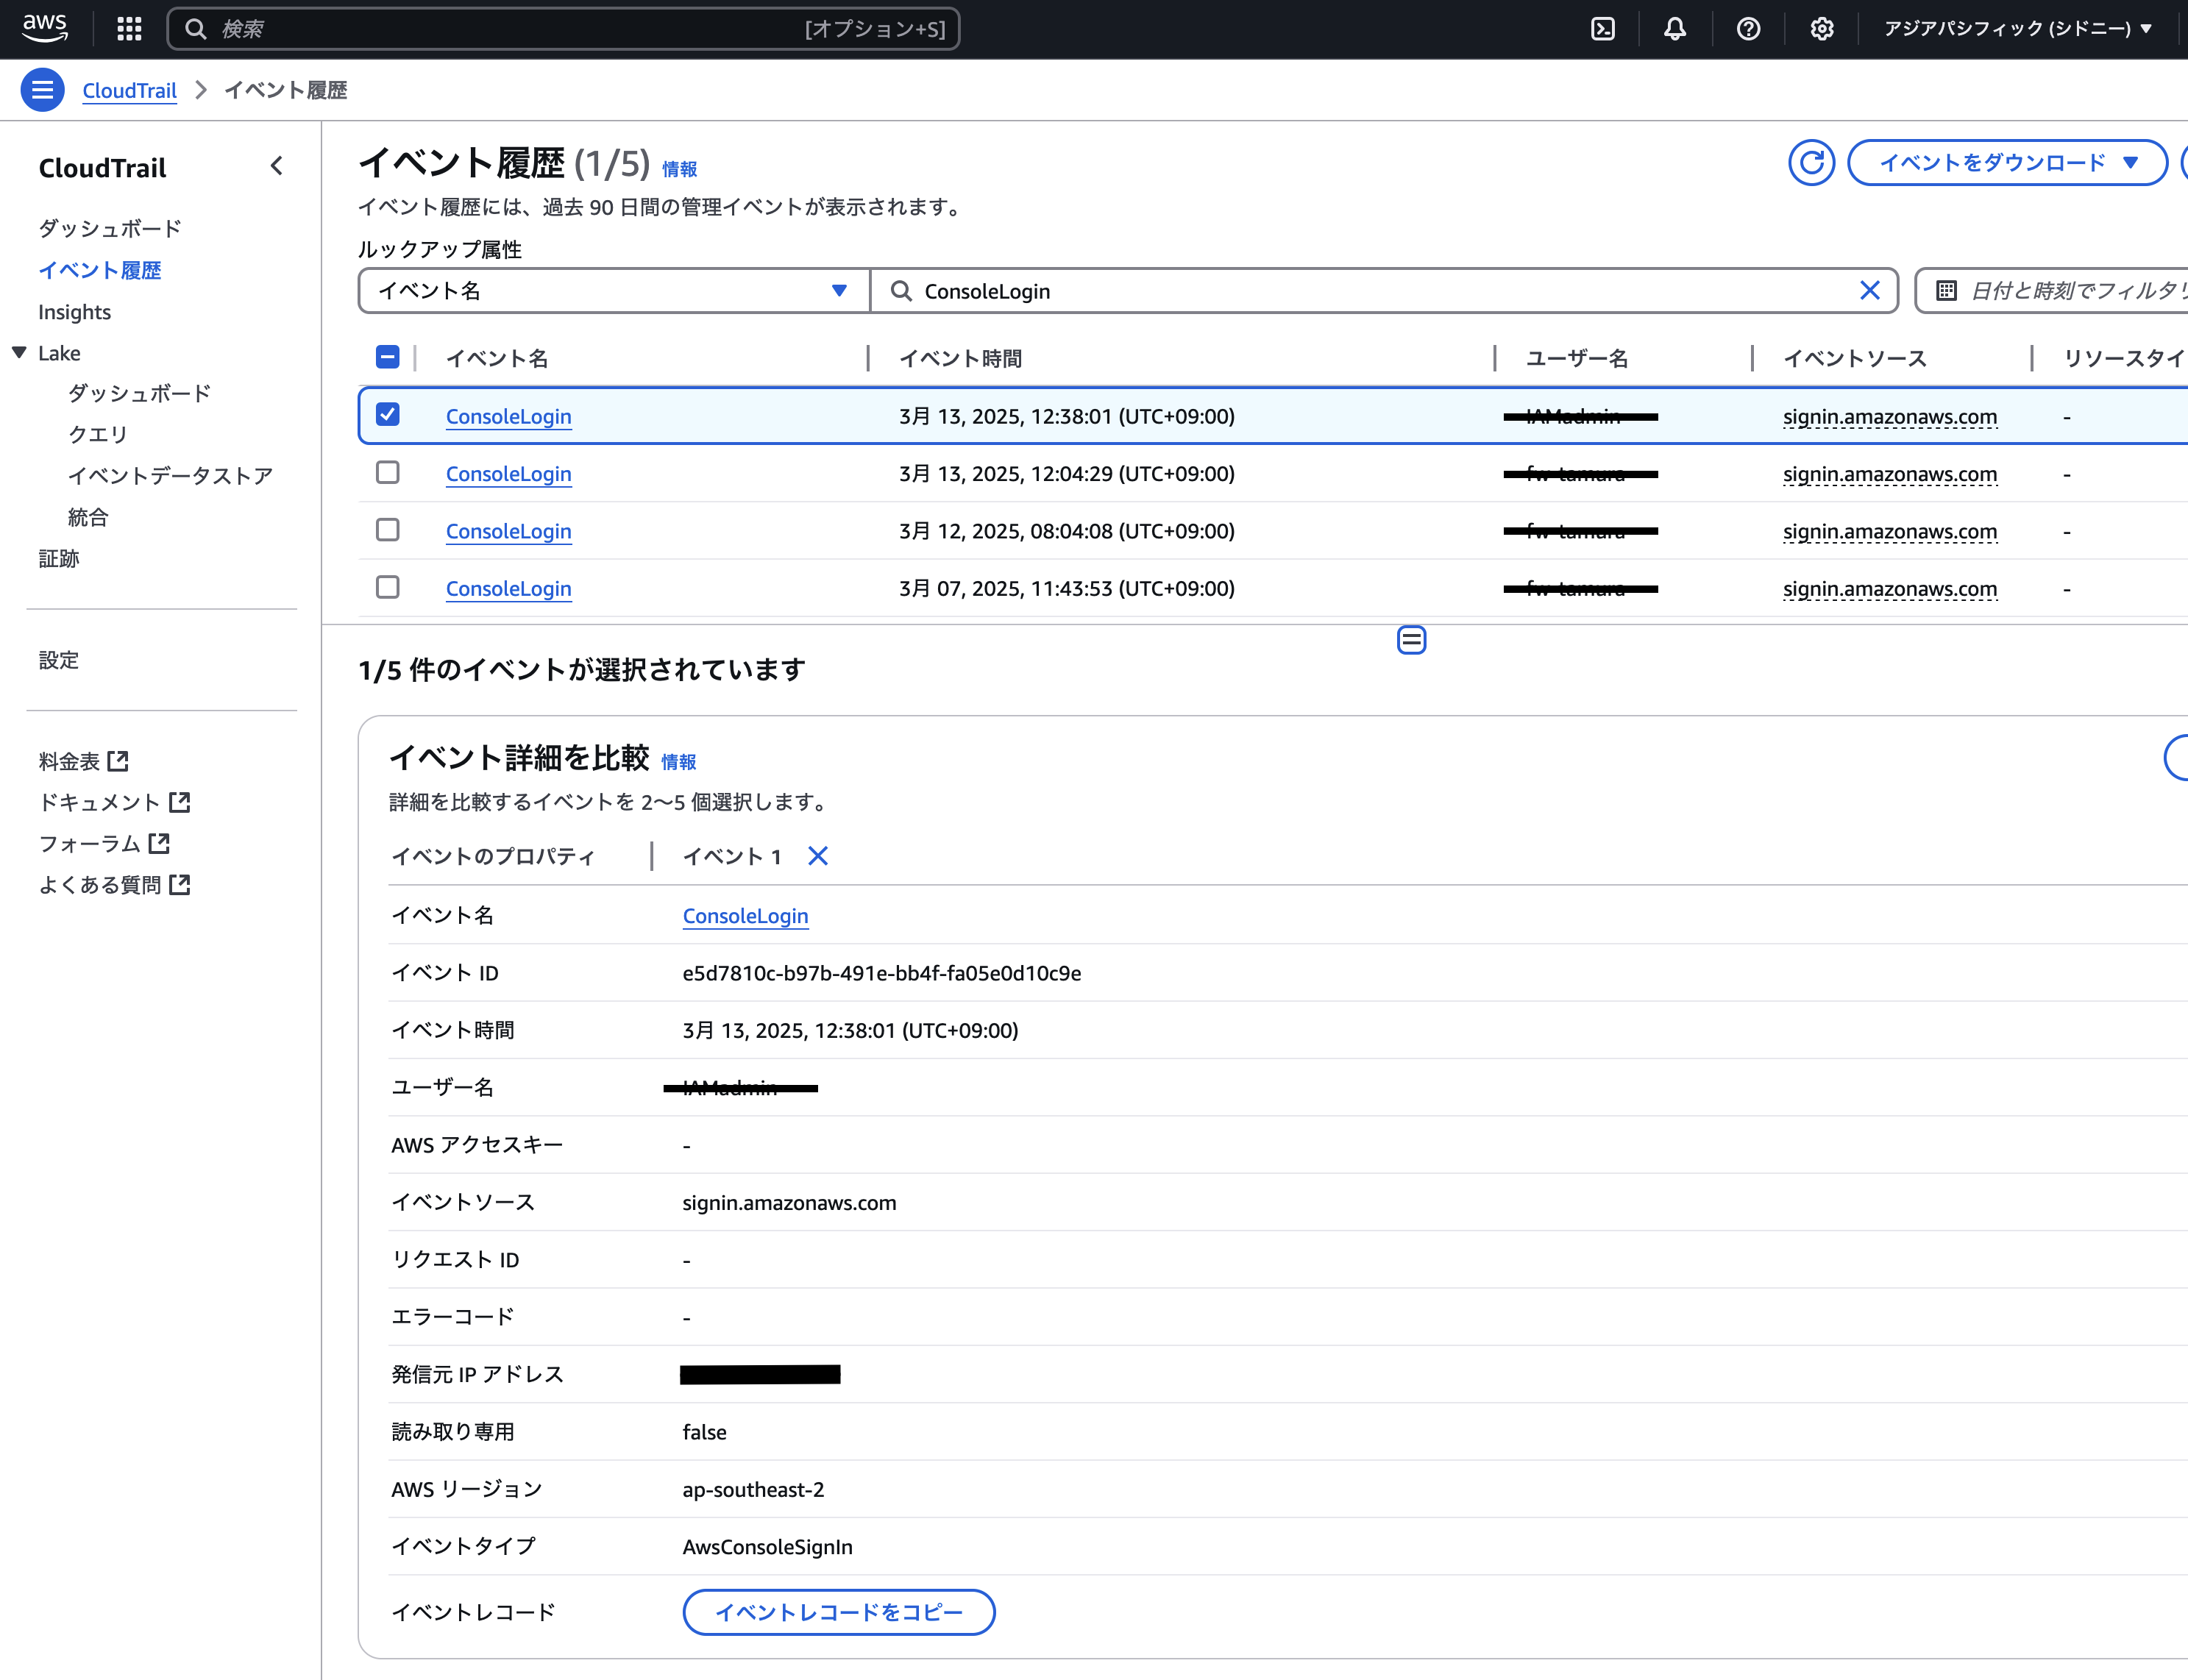Viewport: 2188px width, 1680px height.
Task: Click イベントレコードをコピー button
Action: 838,1612
